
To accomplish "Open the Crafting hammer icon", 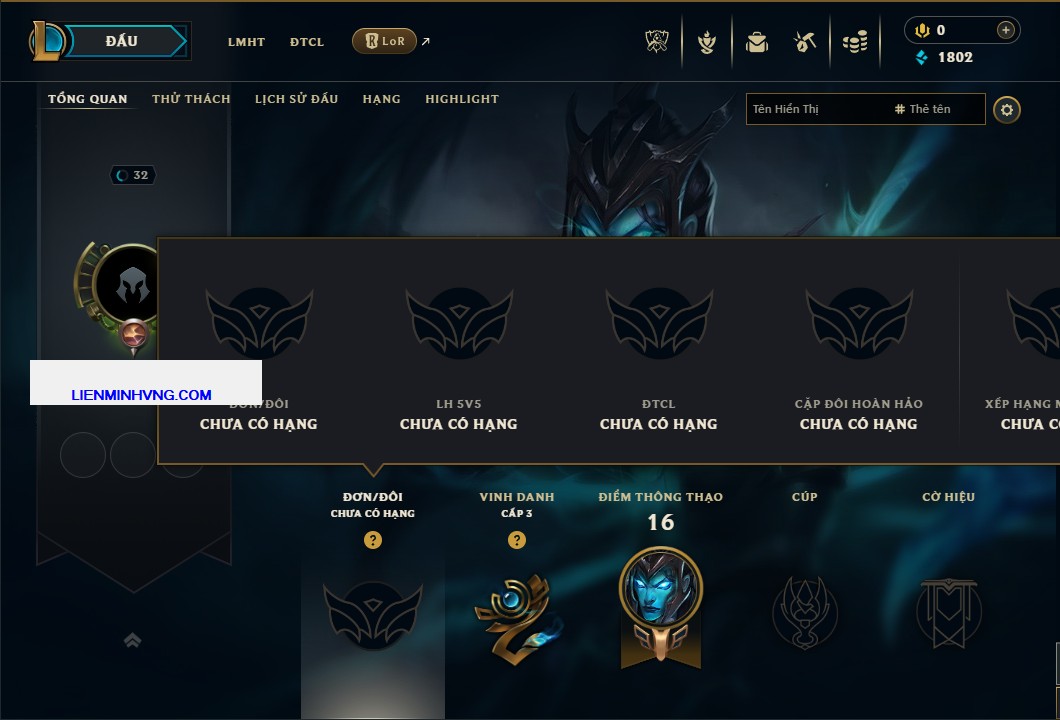I will [804, 42].
